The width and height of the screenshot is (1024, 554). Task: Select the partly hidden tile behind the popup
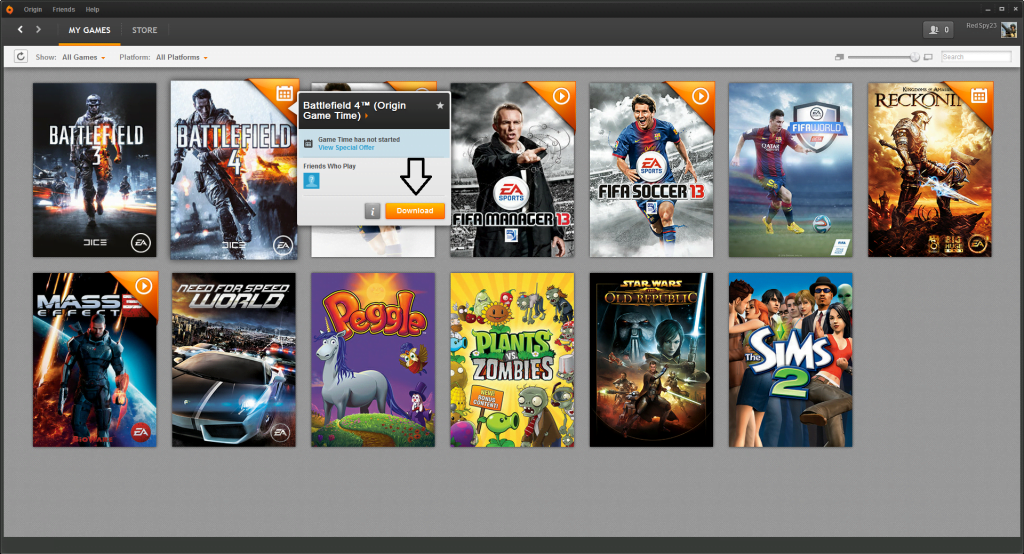click(x=373, y=242)
